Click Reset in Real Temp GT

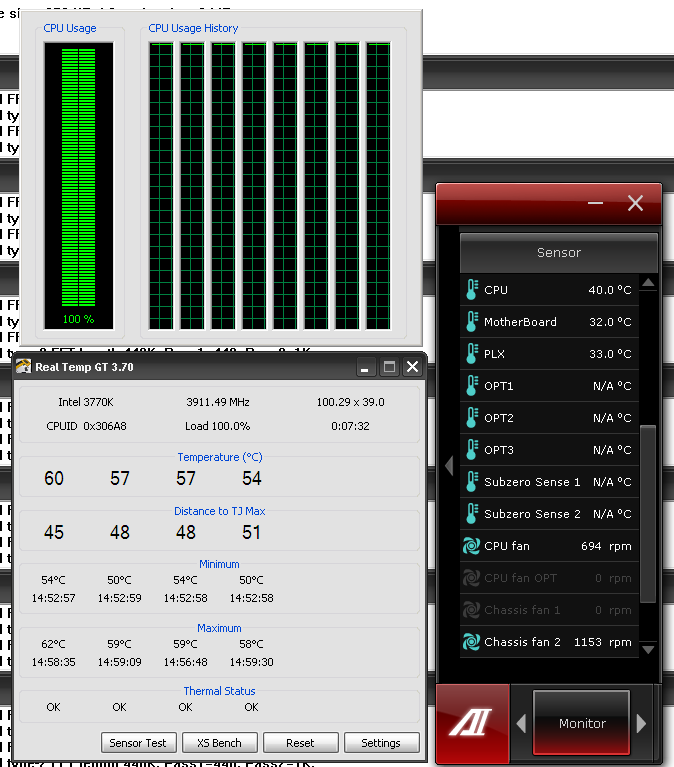[x=300, y=743]
